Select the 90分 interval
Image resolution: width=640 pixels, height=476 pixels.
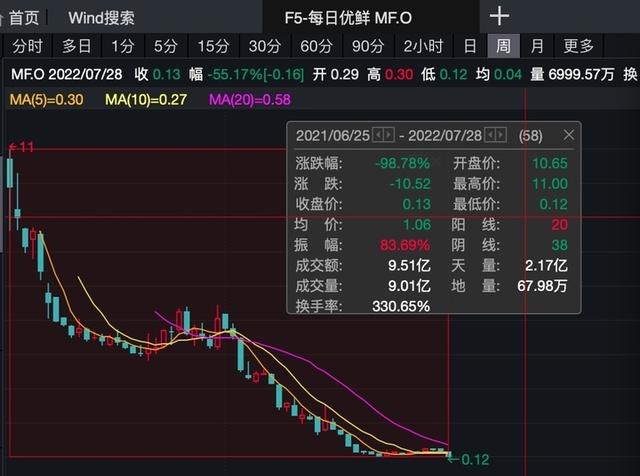[x=368, y=46]
